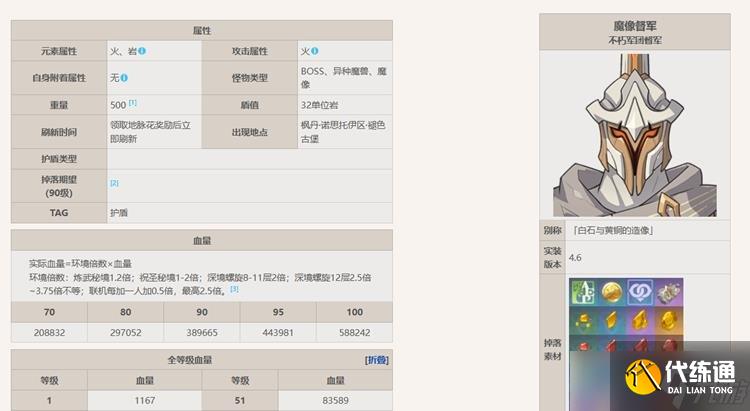
Task: Select the gold Mora coin drop icon
Action: (x=612, y=292)
